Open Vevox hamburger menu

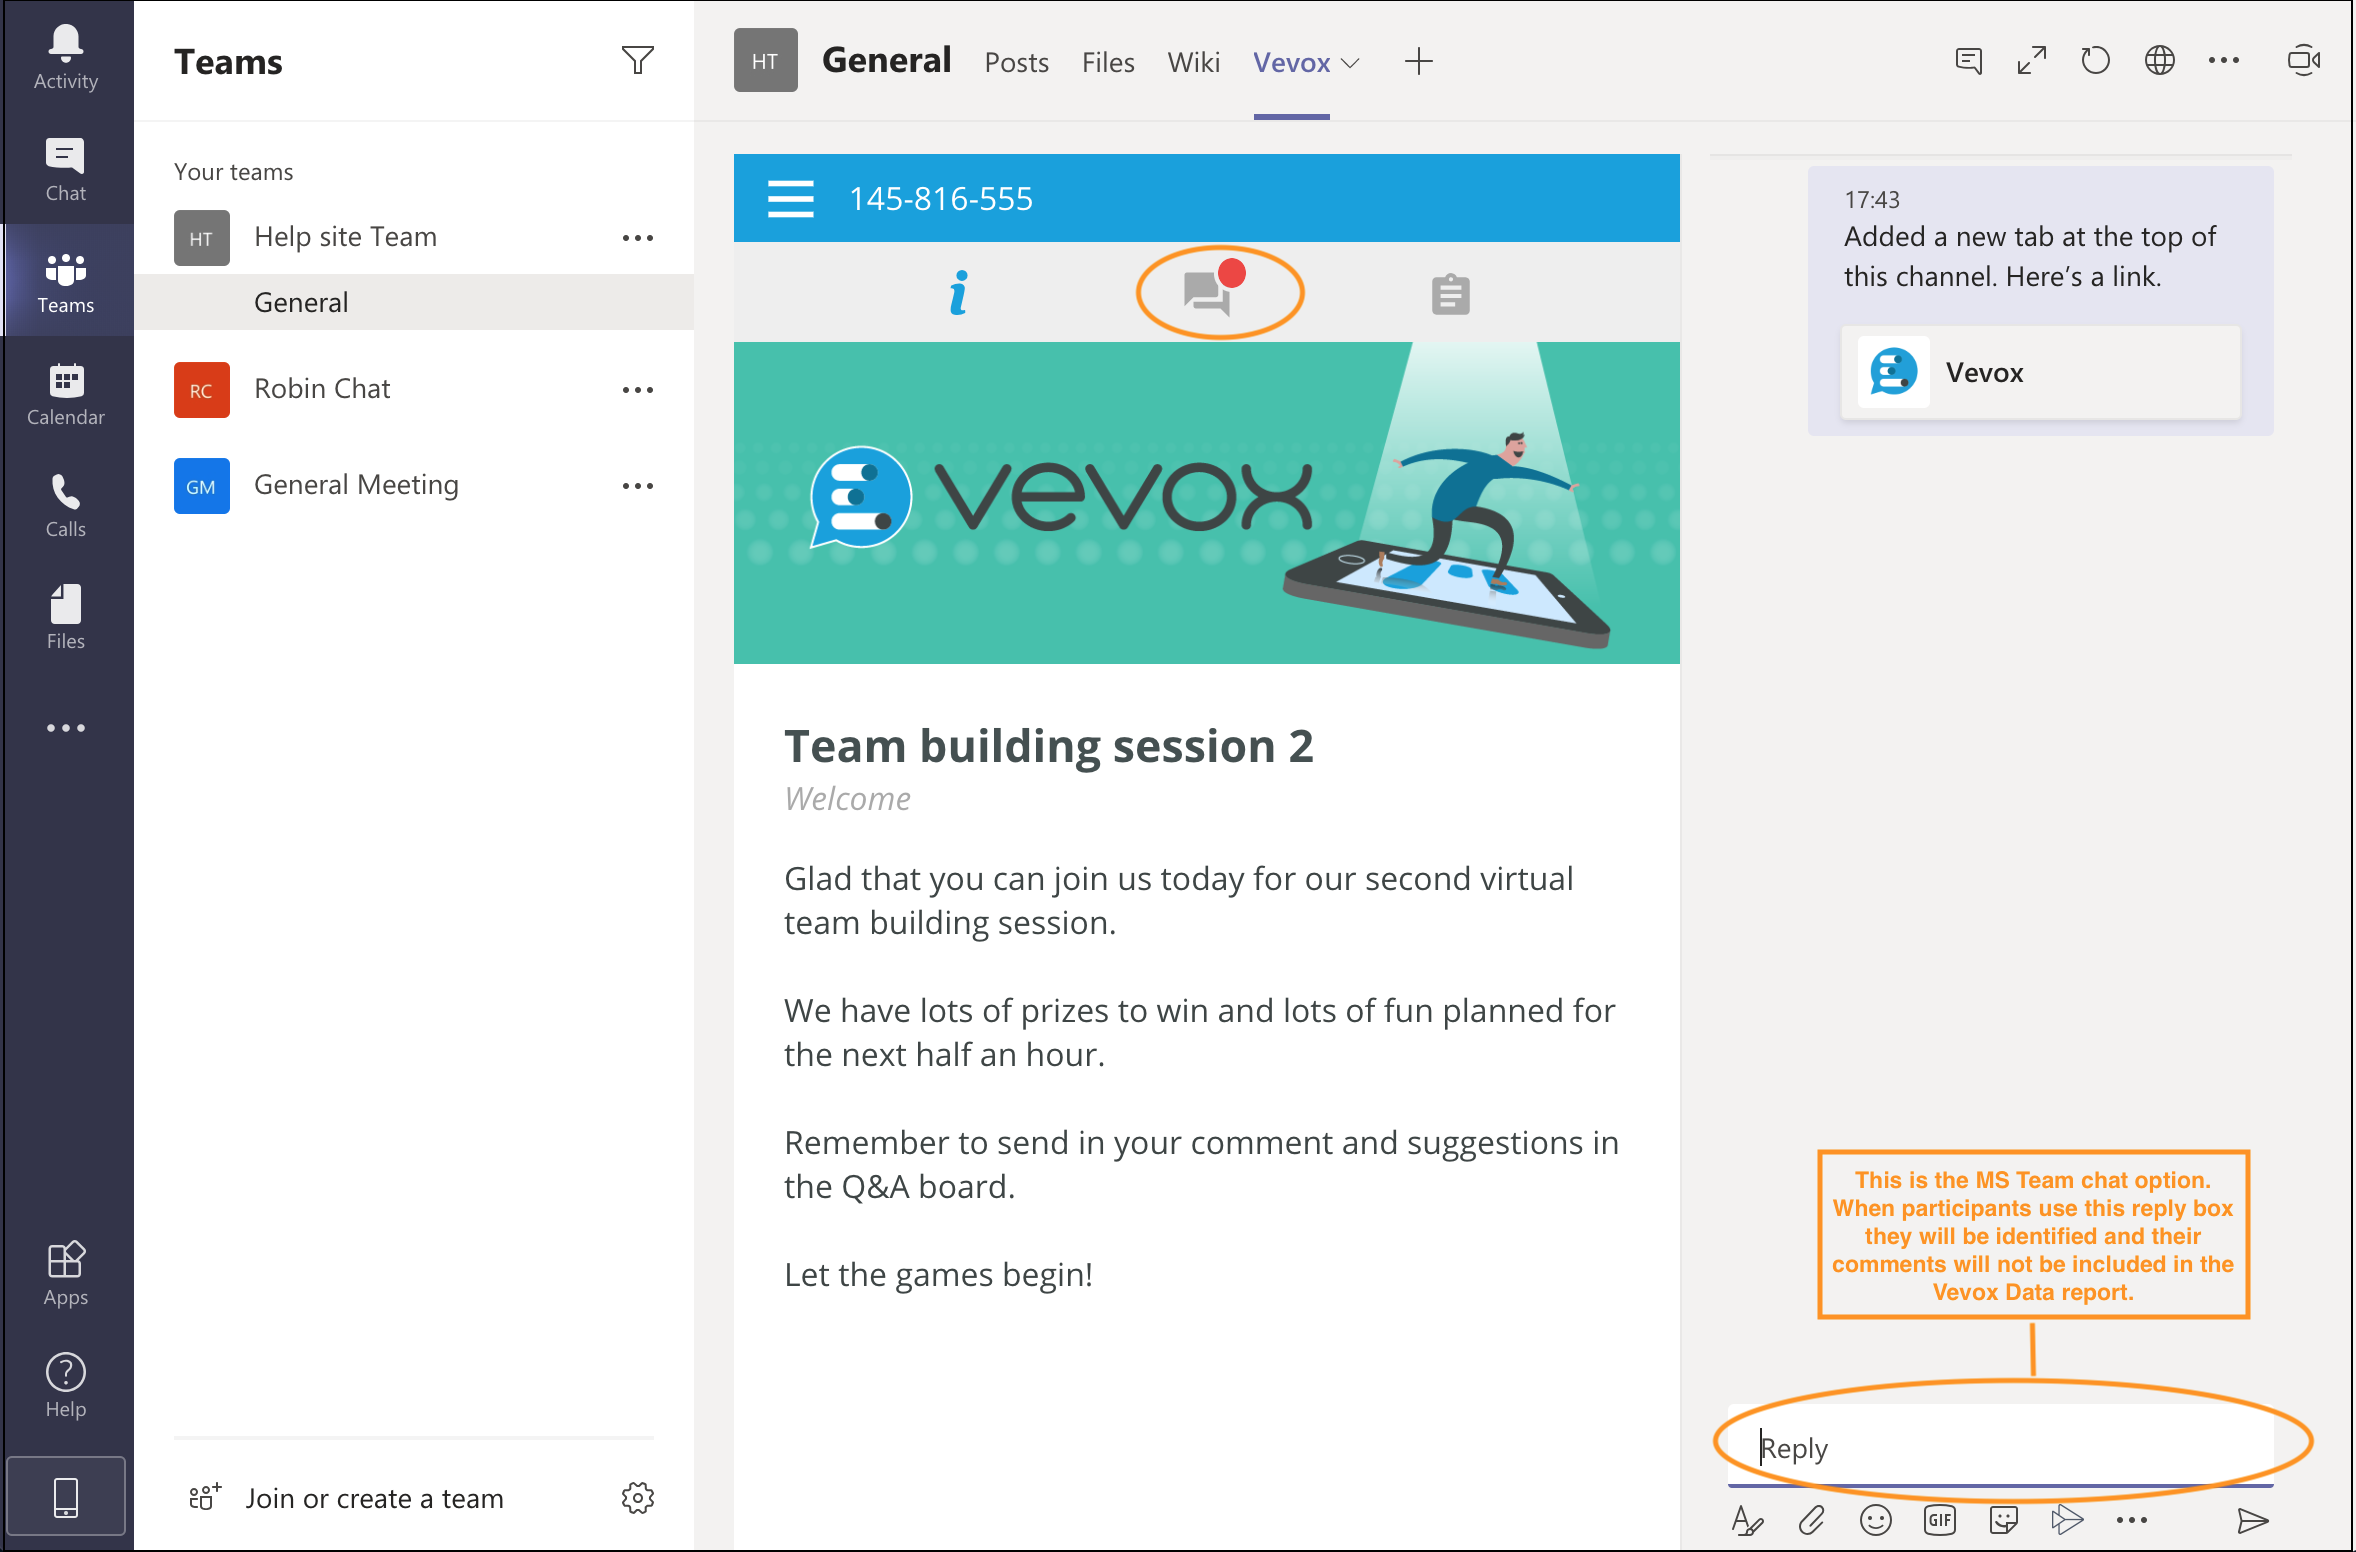[x=790, y=198]
